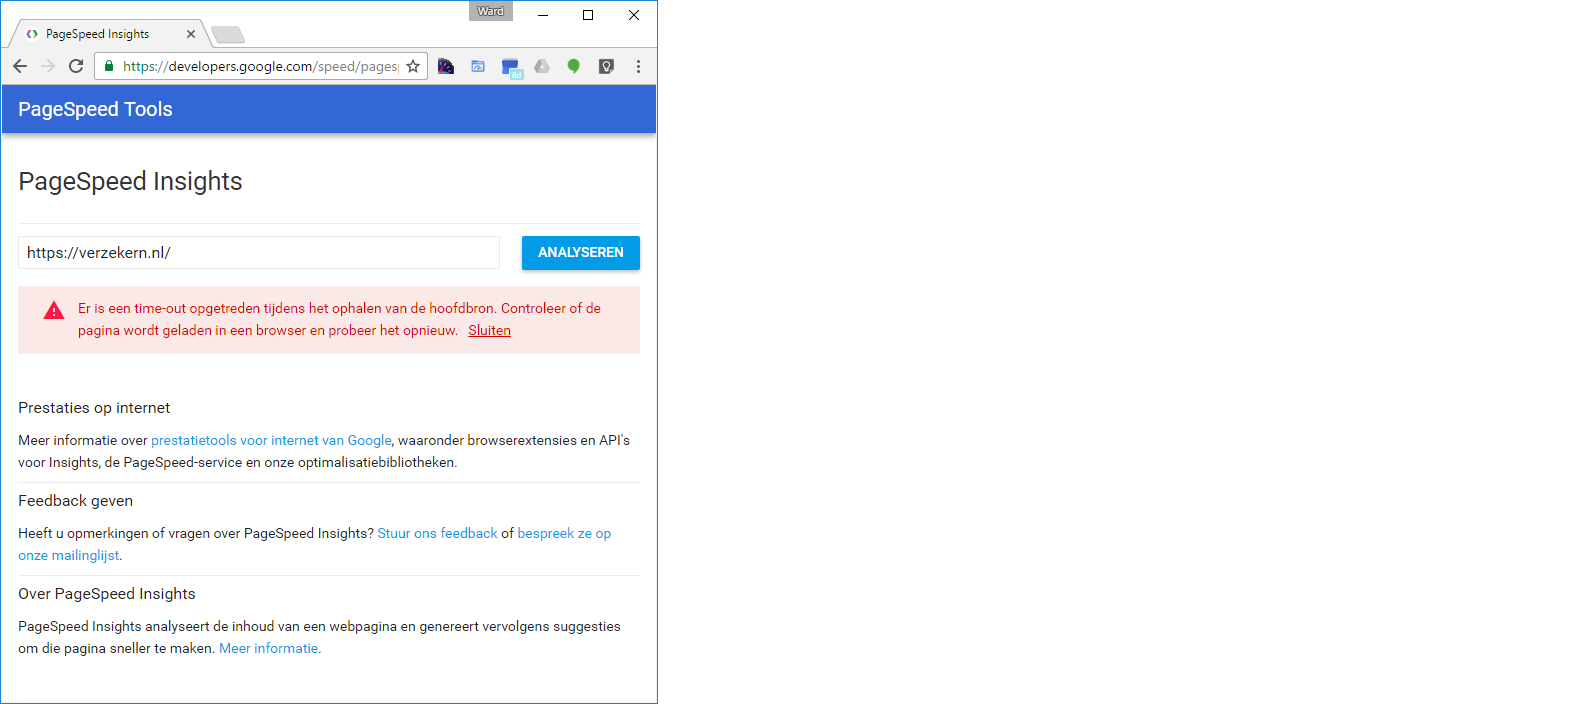Open the speedometer gauge extension

[446, 66]
